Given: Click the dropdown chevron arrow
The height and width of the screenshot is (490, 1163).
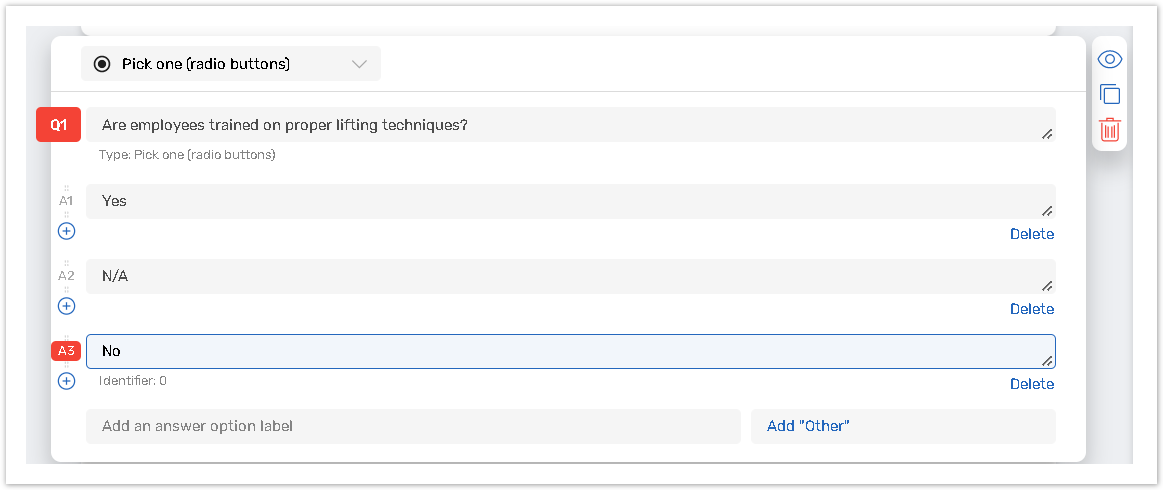Looking at the screenshot, I should 360,64.
